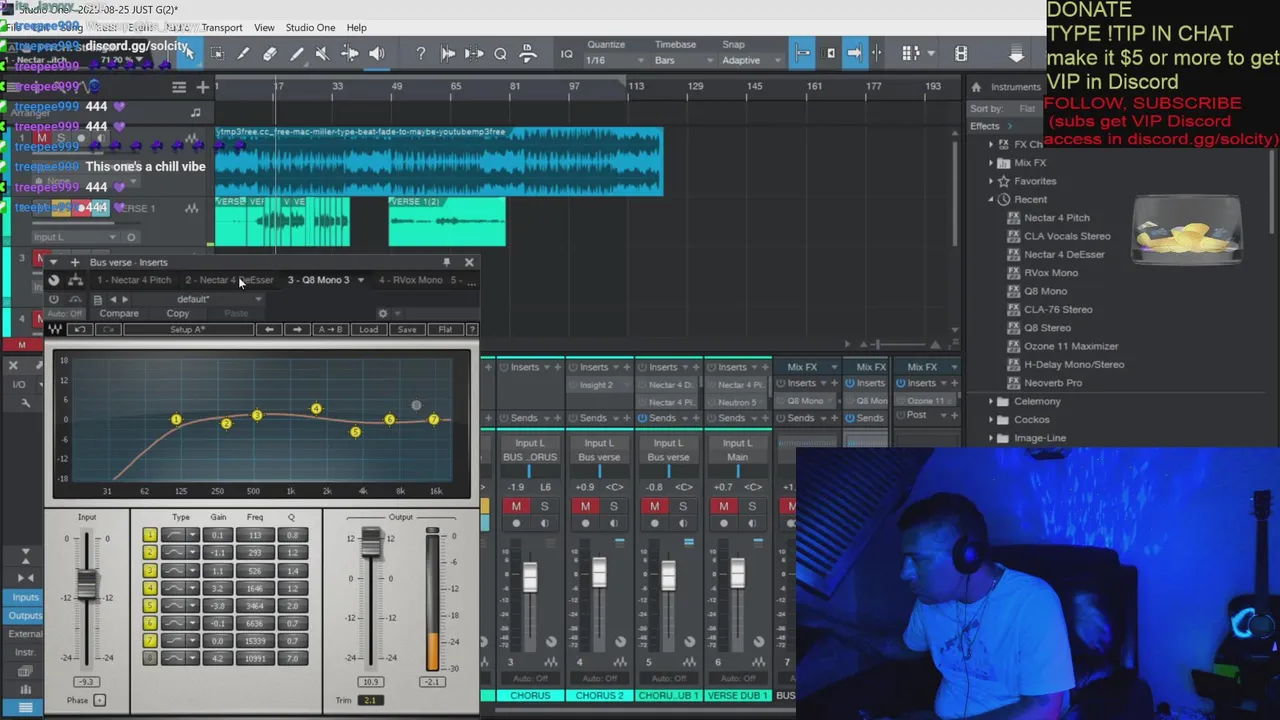The width and height of the screenshot is (1280, 720).
Task: Open the Help menu
Action: (x=356, y=27)
